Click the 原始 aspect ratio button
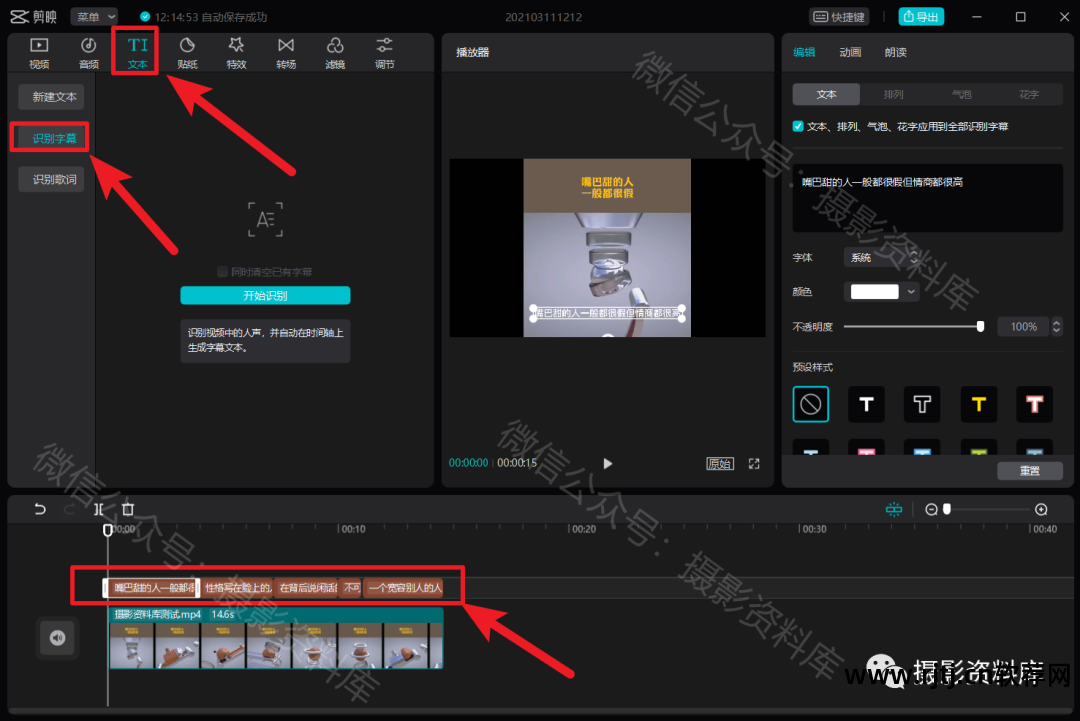1080x721 pixels. pos(720,463)
